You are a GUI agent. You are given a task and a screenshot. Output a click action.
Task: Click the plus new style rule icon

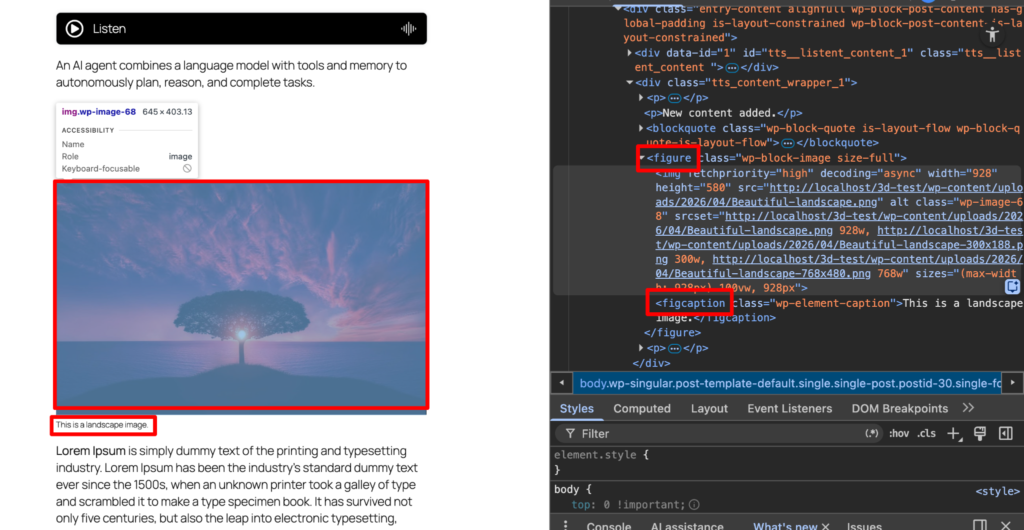(x=954, y=433)
